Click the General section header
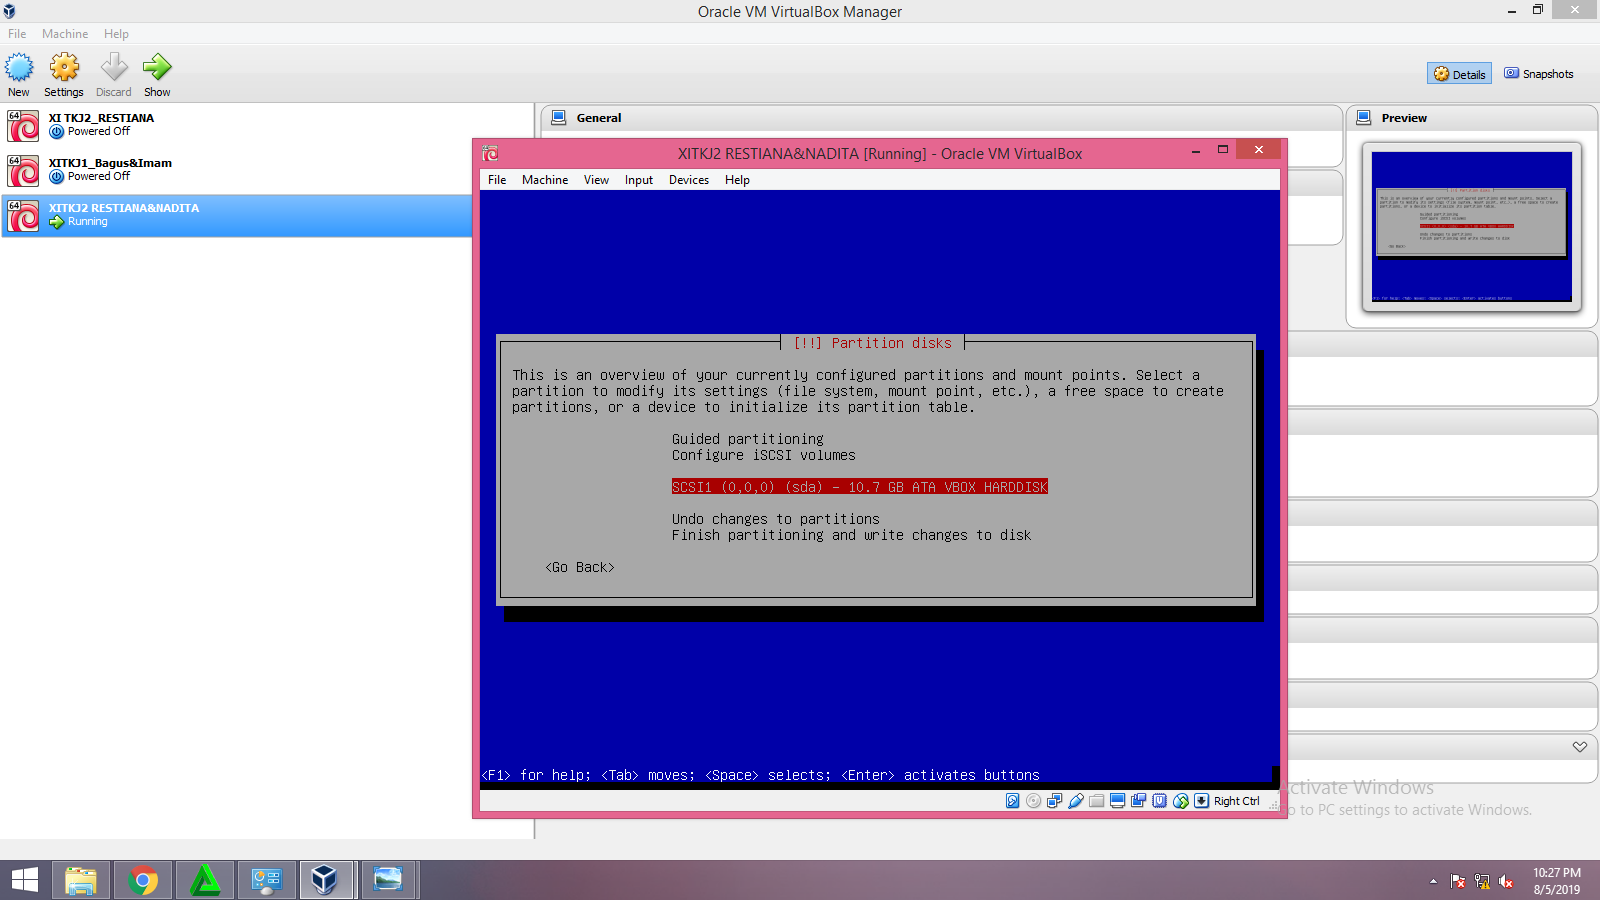Image resolution: width=1600 pixels, height=900 pixels. click(941, 118)
